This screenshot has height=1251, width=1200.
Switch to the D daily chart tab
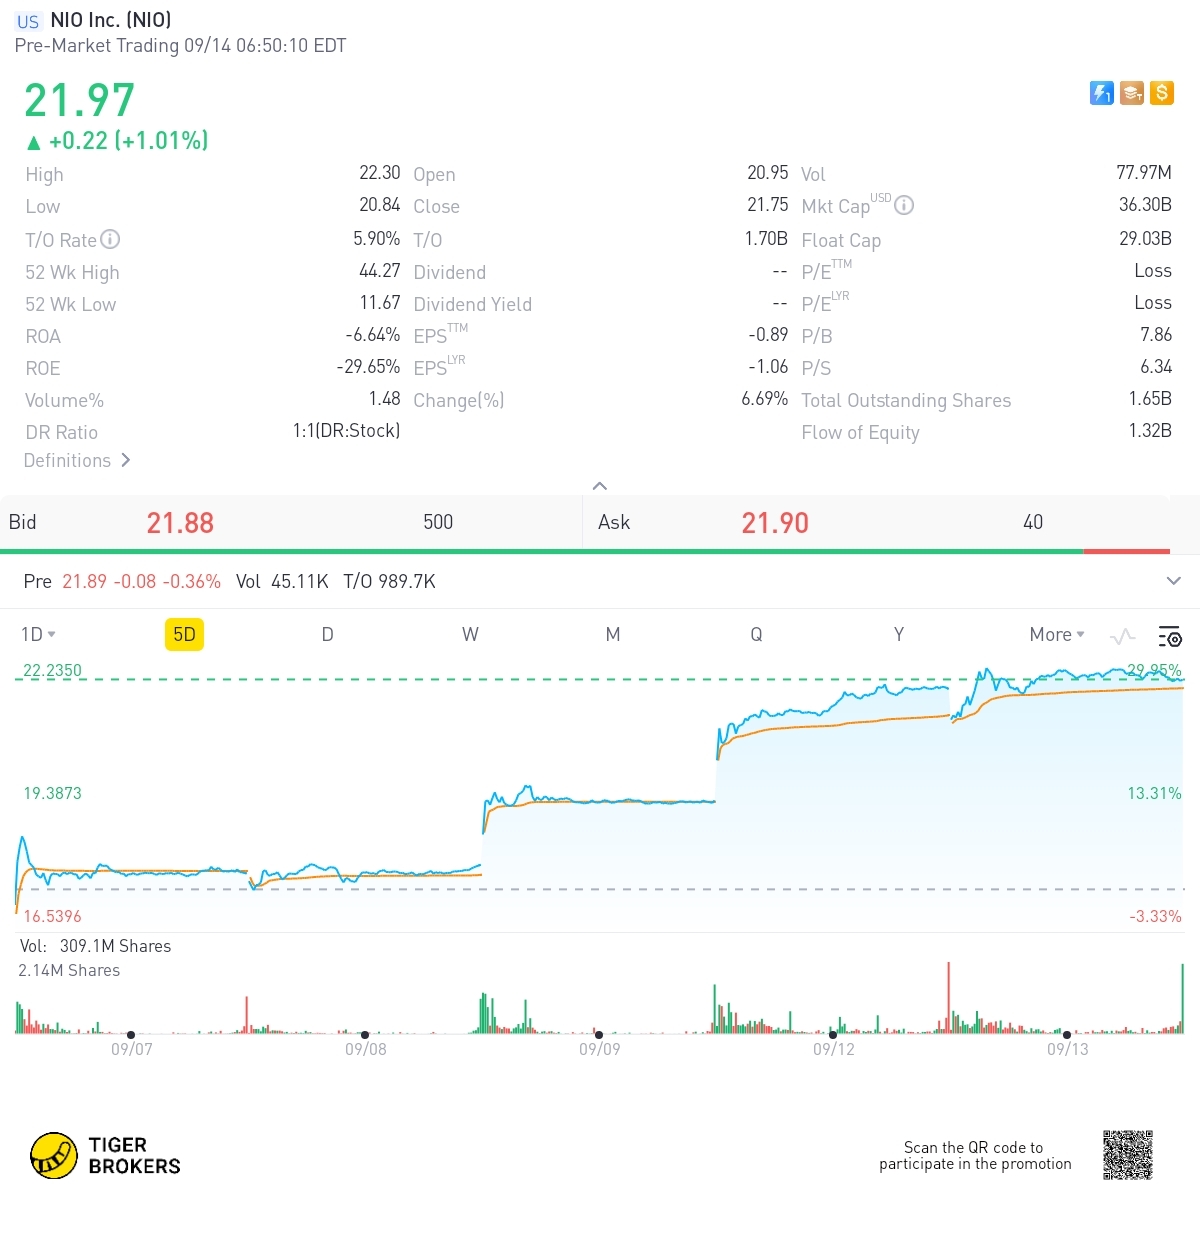[327, 634]
